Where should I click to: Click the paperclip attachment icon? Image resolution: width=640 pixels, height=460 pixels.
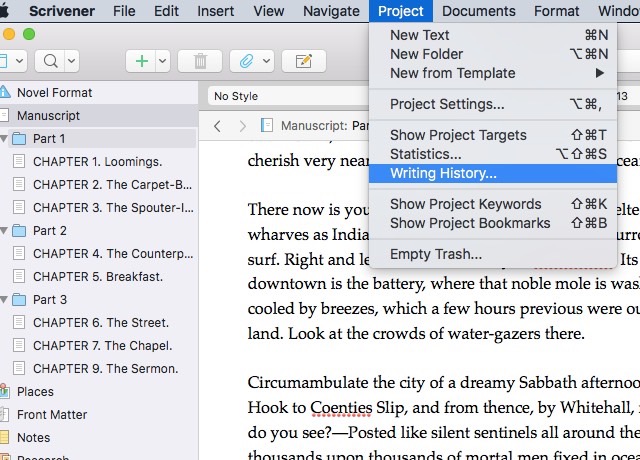[x=246, y=61]
